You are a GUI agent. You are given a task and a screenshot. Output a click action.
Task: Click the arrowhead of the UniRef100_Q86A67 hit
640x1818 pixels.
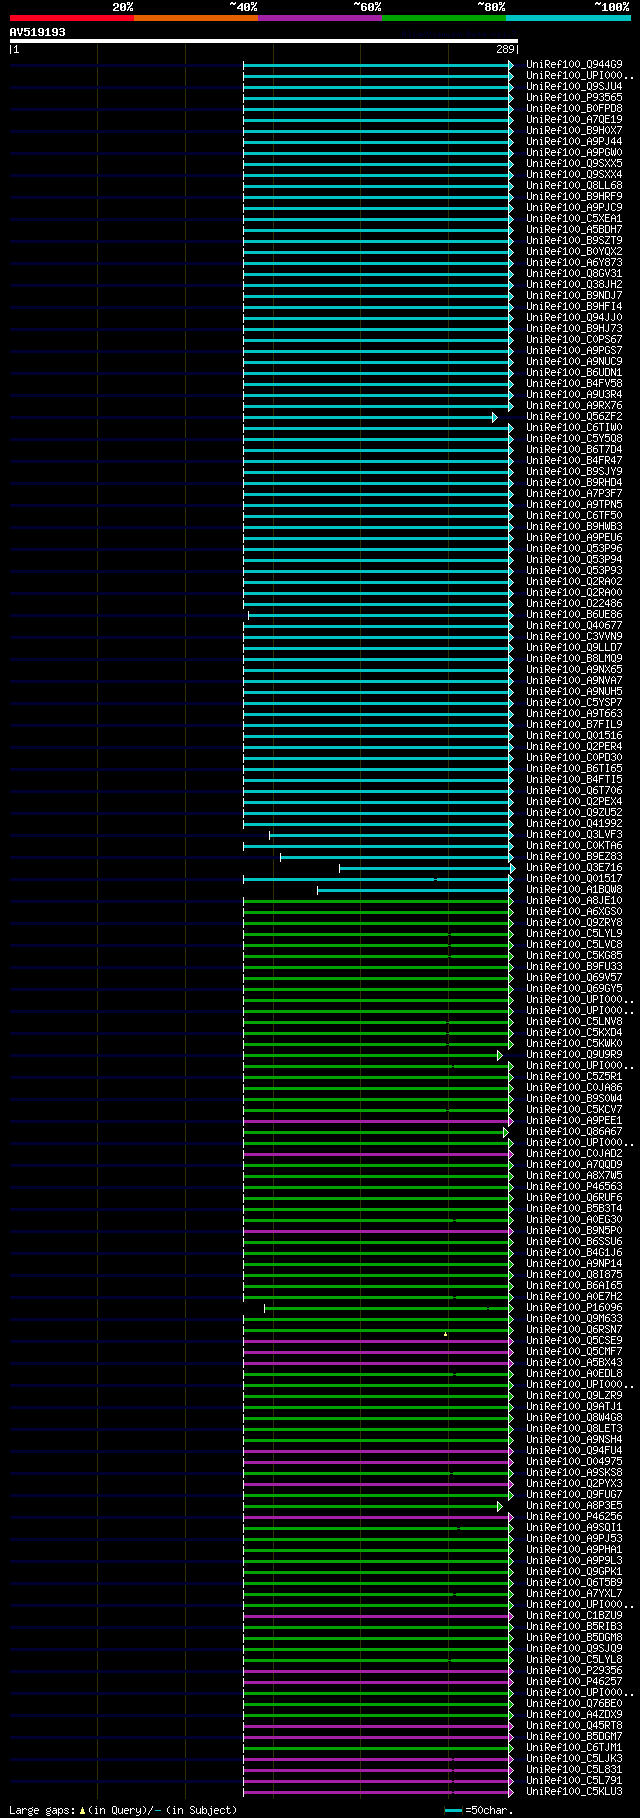tap(505, 1132)
